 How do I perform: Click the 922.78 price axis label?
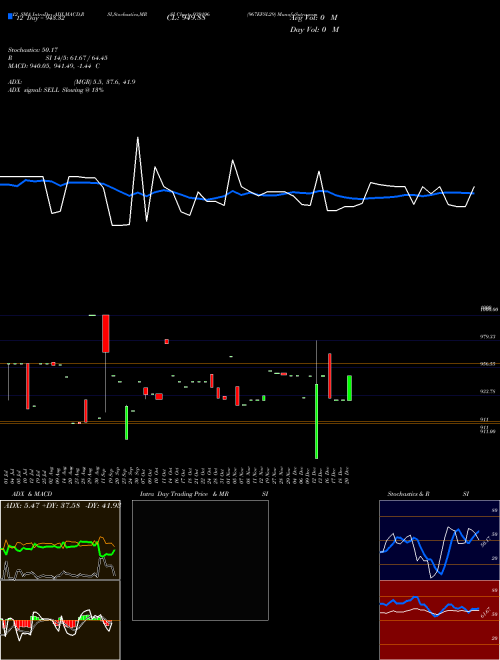(x=488, y=391)
